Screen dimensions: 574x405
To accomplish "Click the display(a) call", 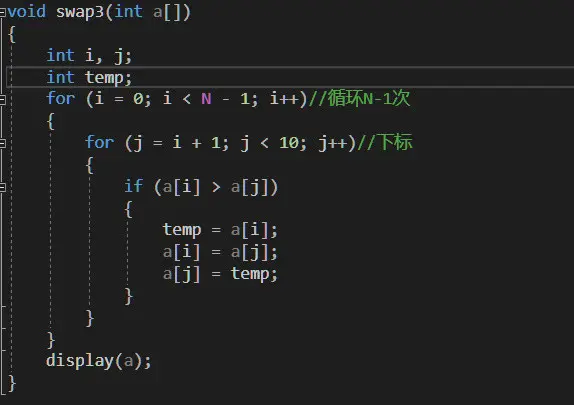I will [98, 361].
